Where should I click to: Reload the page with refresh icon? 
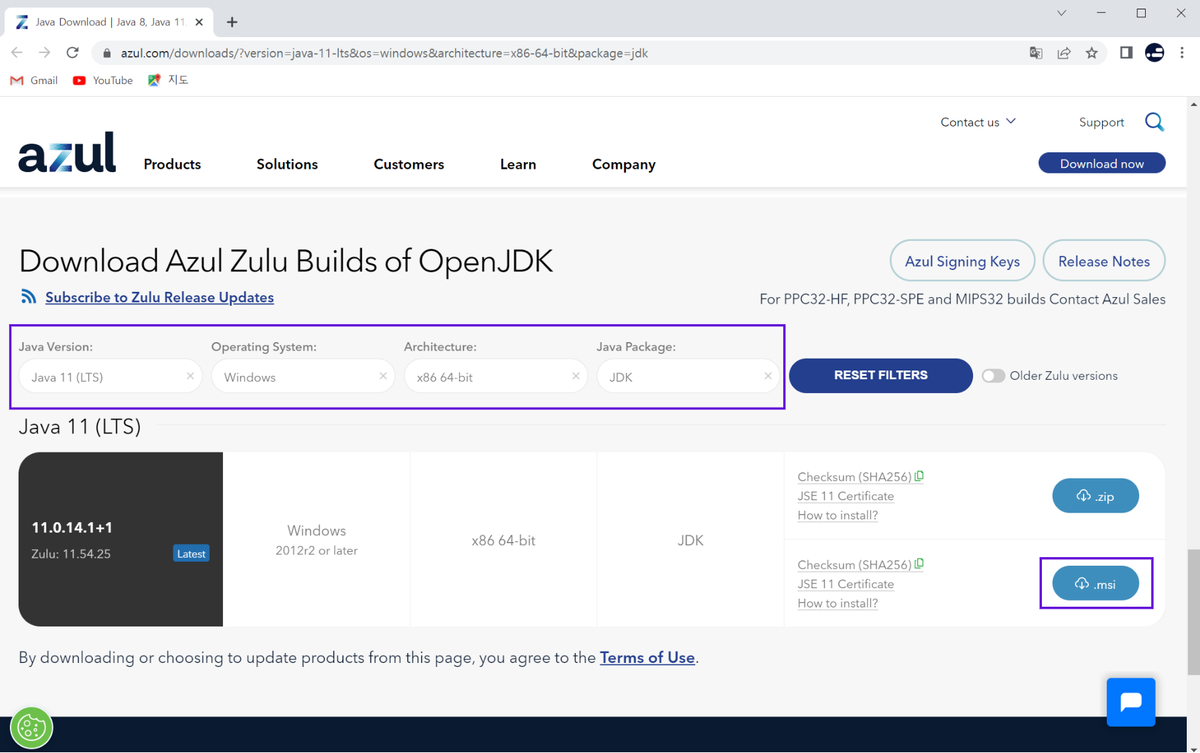[x=73, y=53]
